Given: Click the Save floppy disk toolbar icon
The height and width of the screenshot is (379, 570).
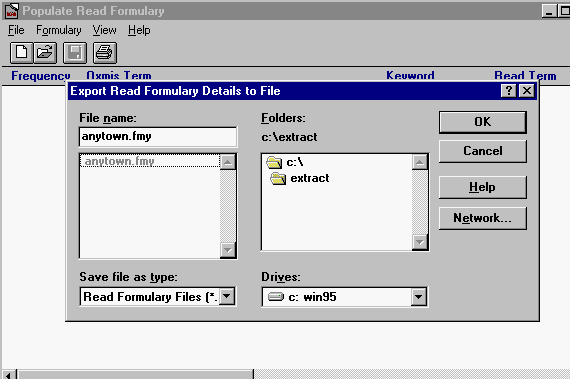Looking at the screenshot, I should point(75,53).
